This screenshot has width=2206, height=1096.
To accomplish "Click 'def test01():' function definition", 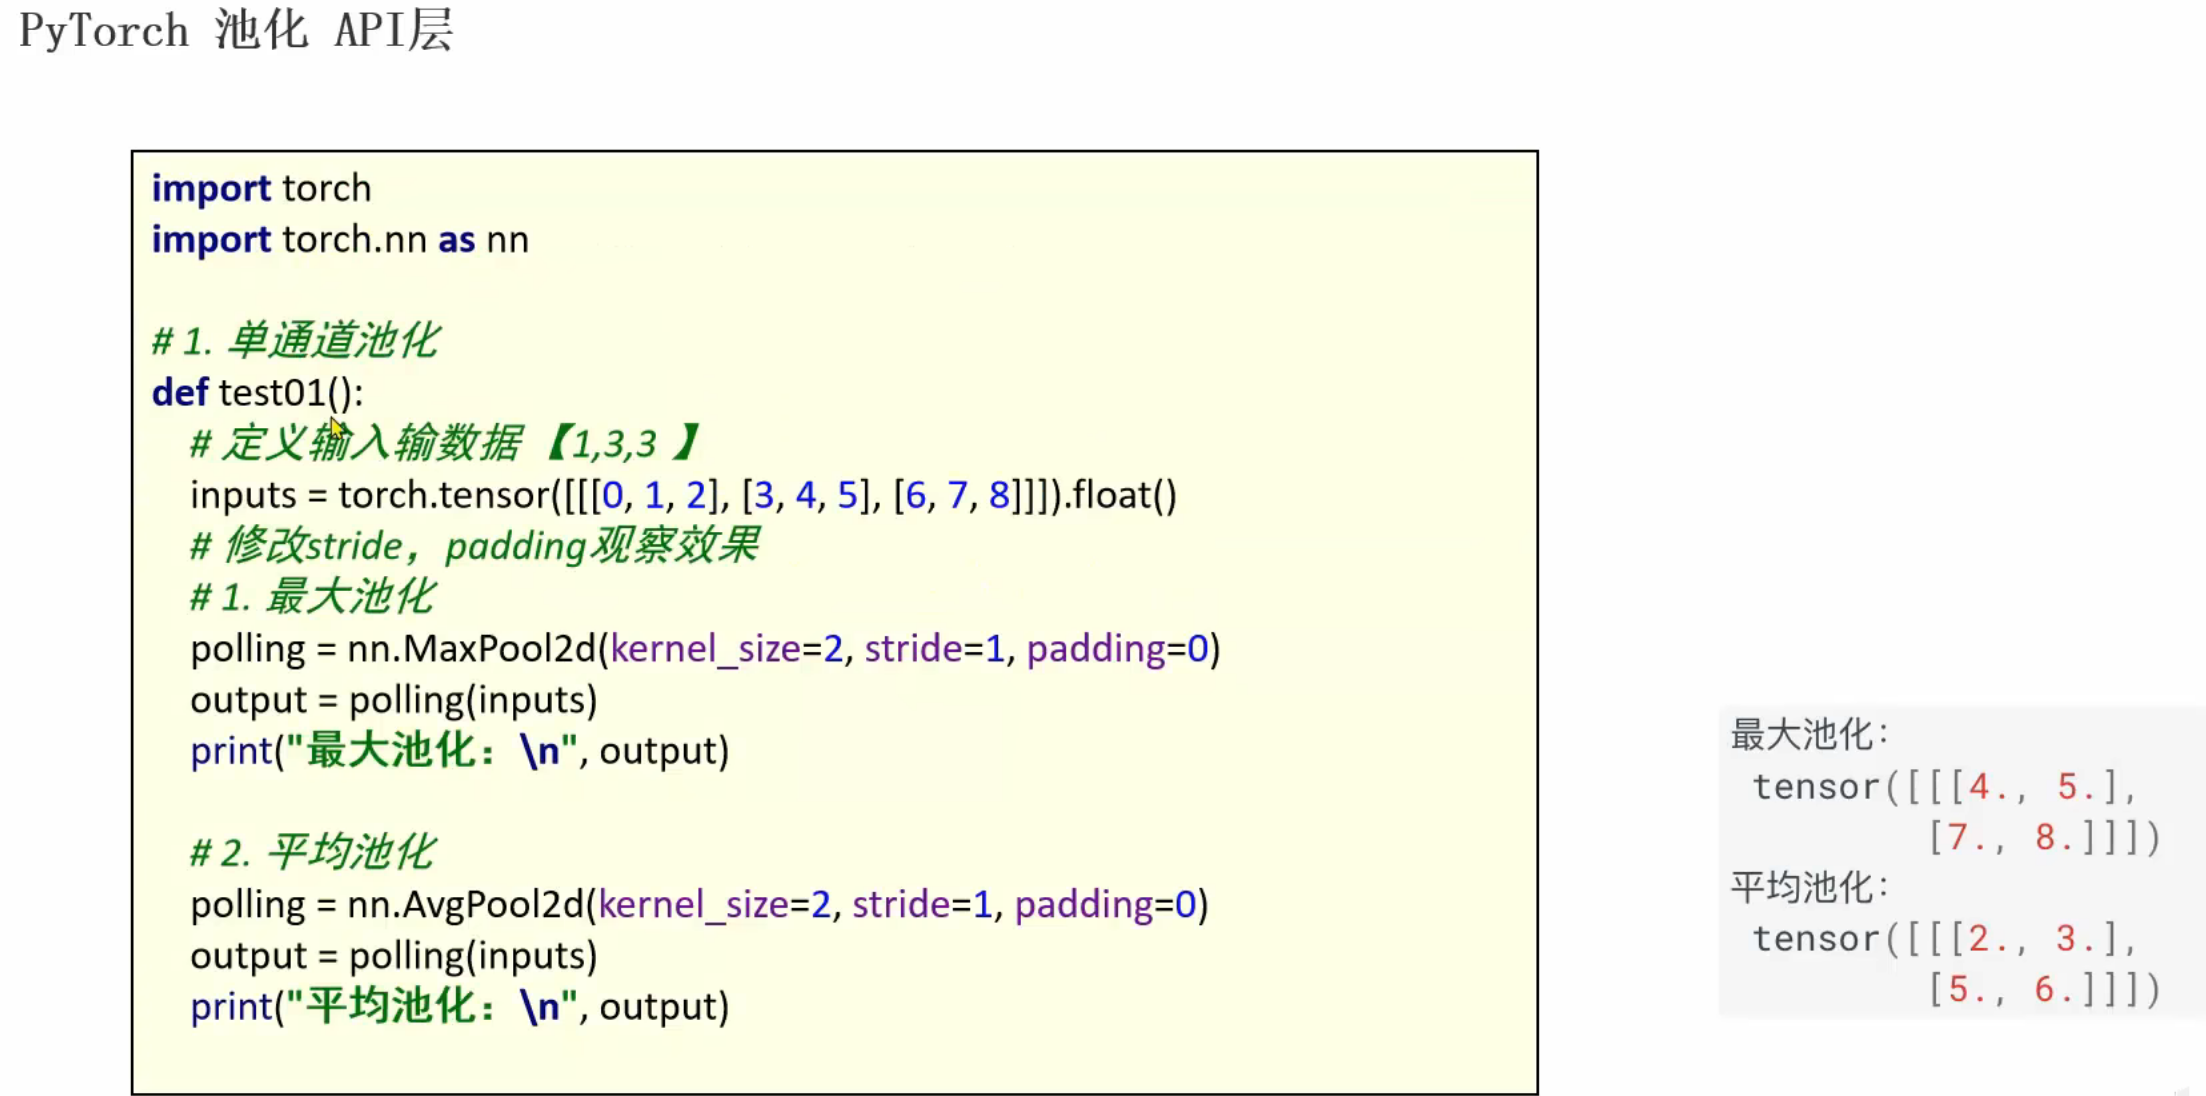I will tap(257, 392).
